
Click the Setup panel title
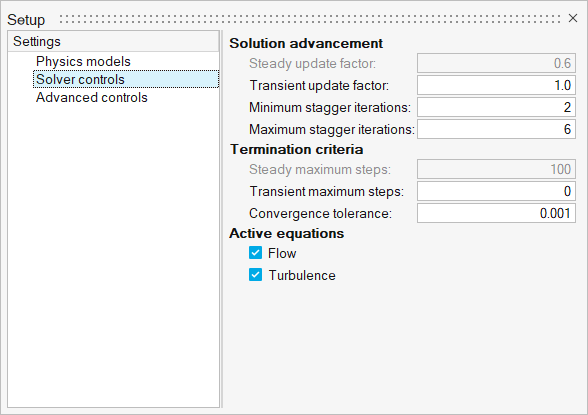pos(26,19)
